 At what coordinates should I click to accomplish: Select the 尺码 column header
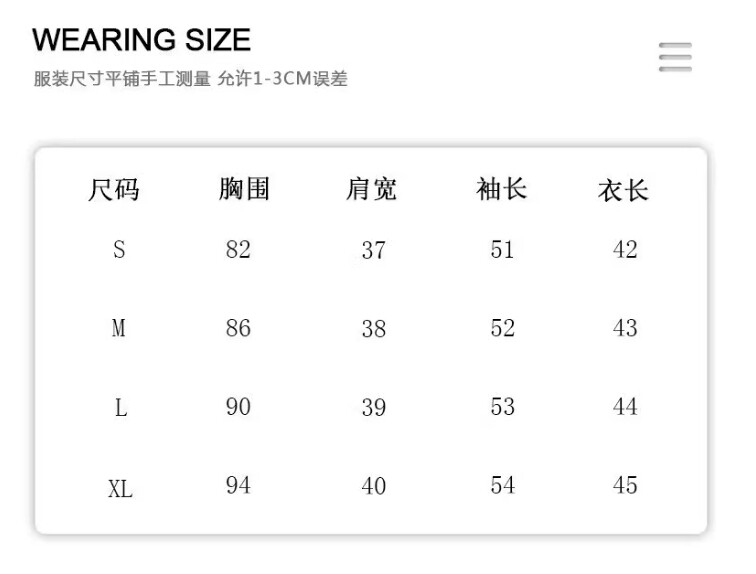114,189
